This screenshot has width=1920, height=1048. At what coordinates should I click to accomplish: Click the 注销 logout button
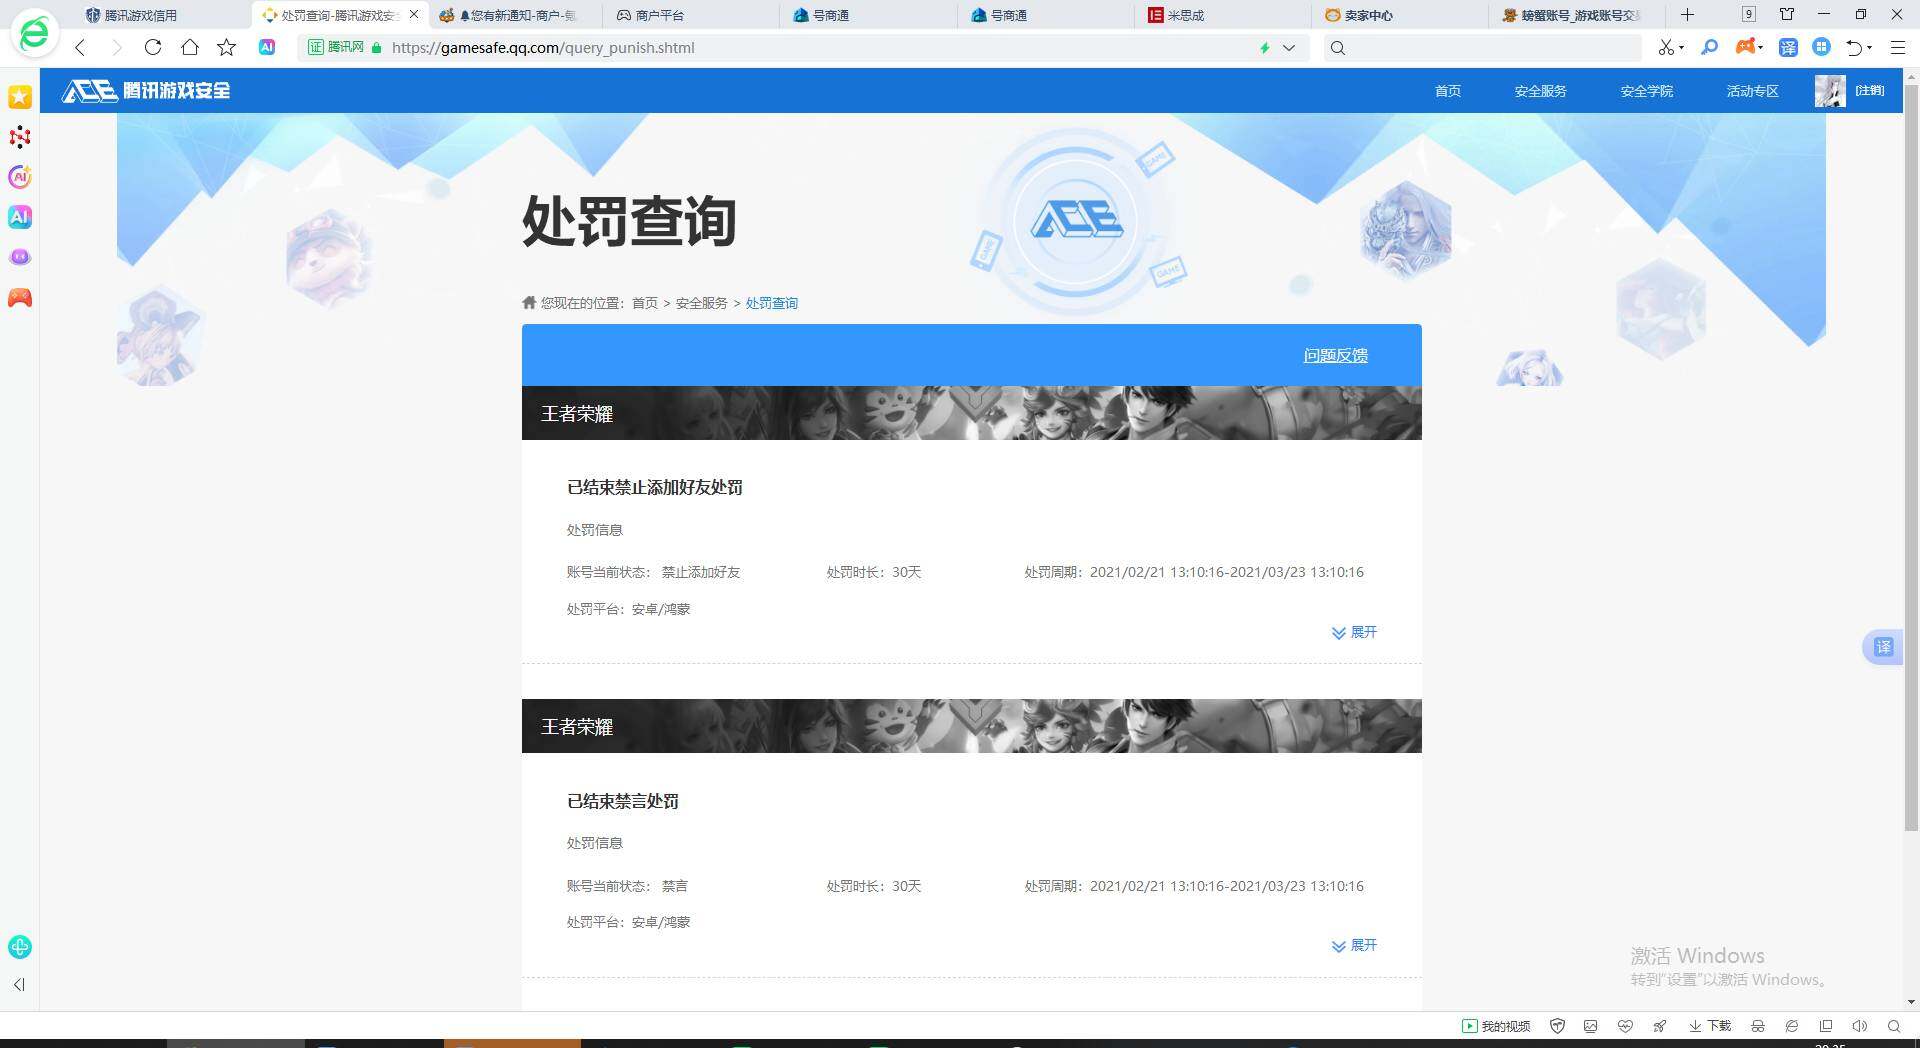pos(1869,90)
